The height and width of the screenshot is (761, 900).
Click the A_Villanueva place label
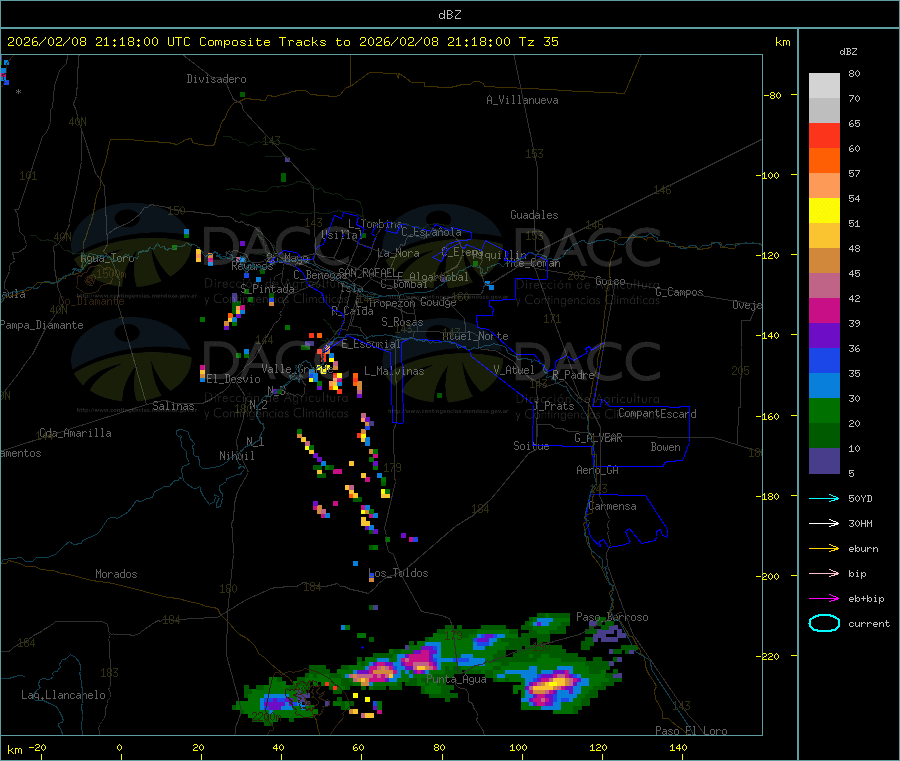click(x=522, y=100)
